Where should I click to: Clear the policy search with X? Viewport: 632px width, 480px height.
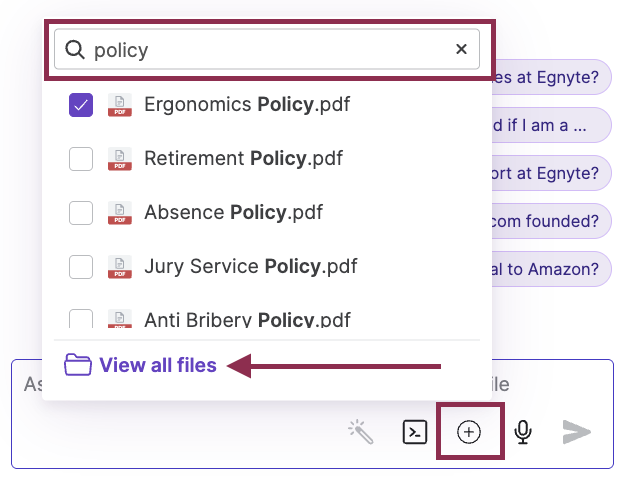pos(461,49)
